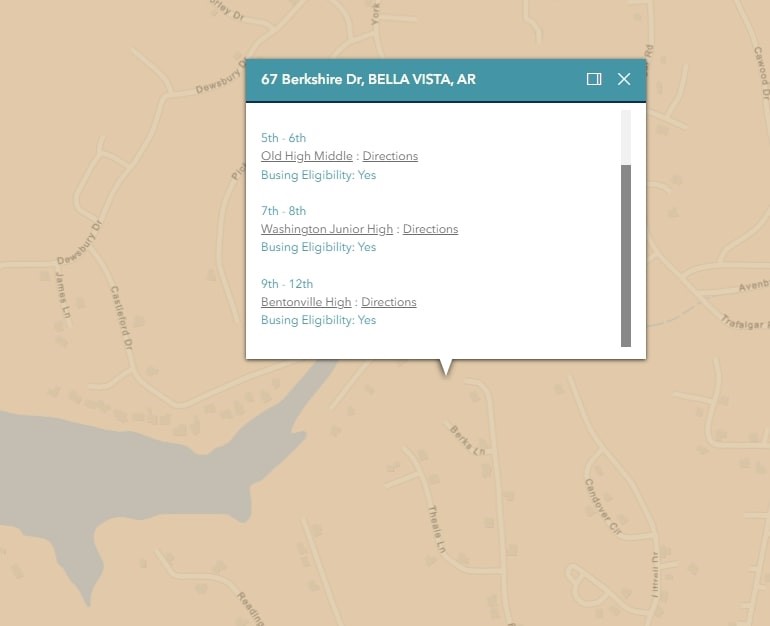Get Directions to Bentonville High
This screenshot has height=626, width=770.
point(389,302)
